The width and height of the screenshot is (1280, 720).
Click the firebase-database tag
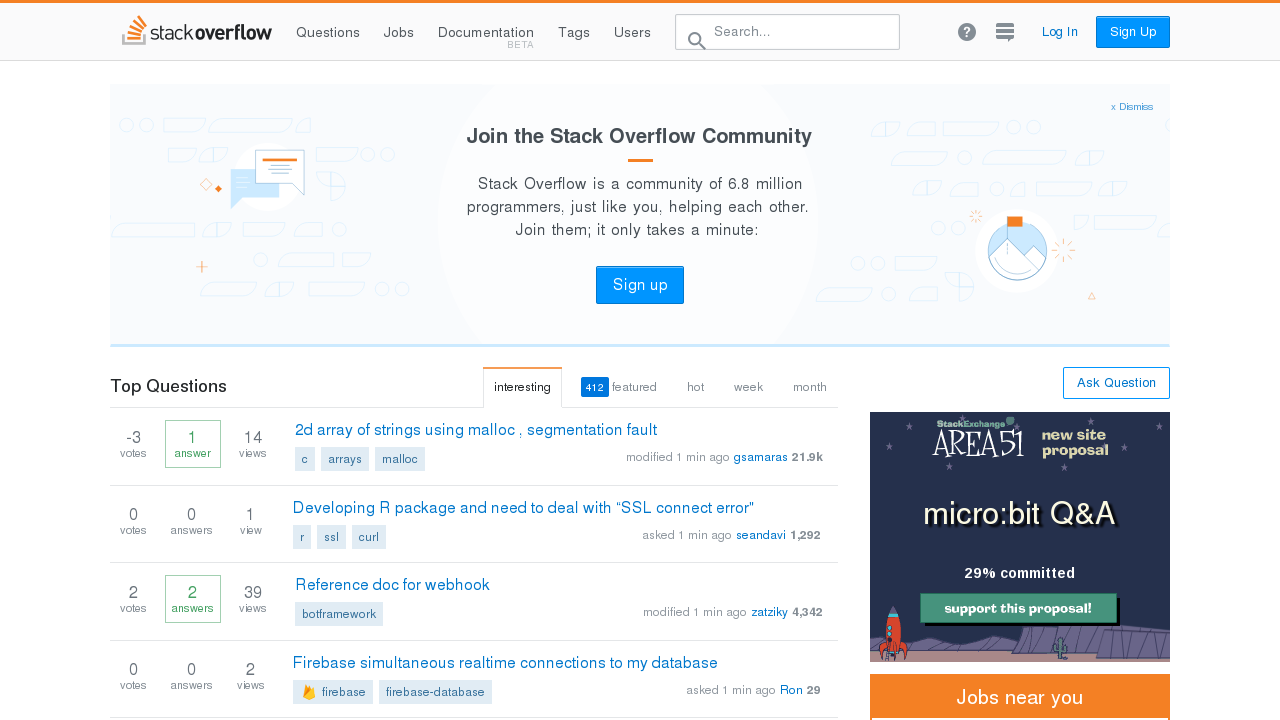[435, 692]
